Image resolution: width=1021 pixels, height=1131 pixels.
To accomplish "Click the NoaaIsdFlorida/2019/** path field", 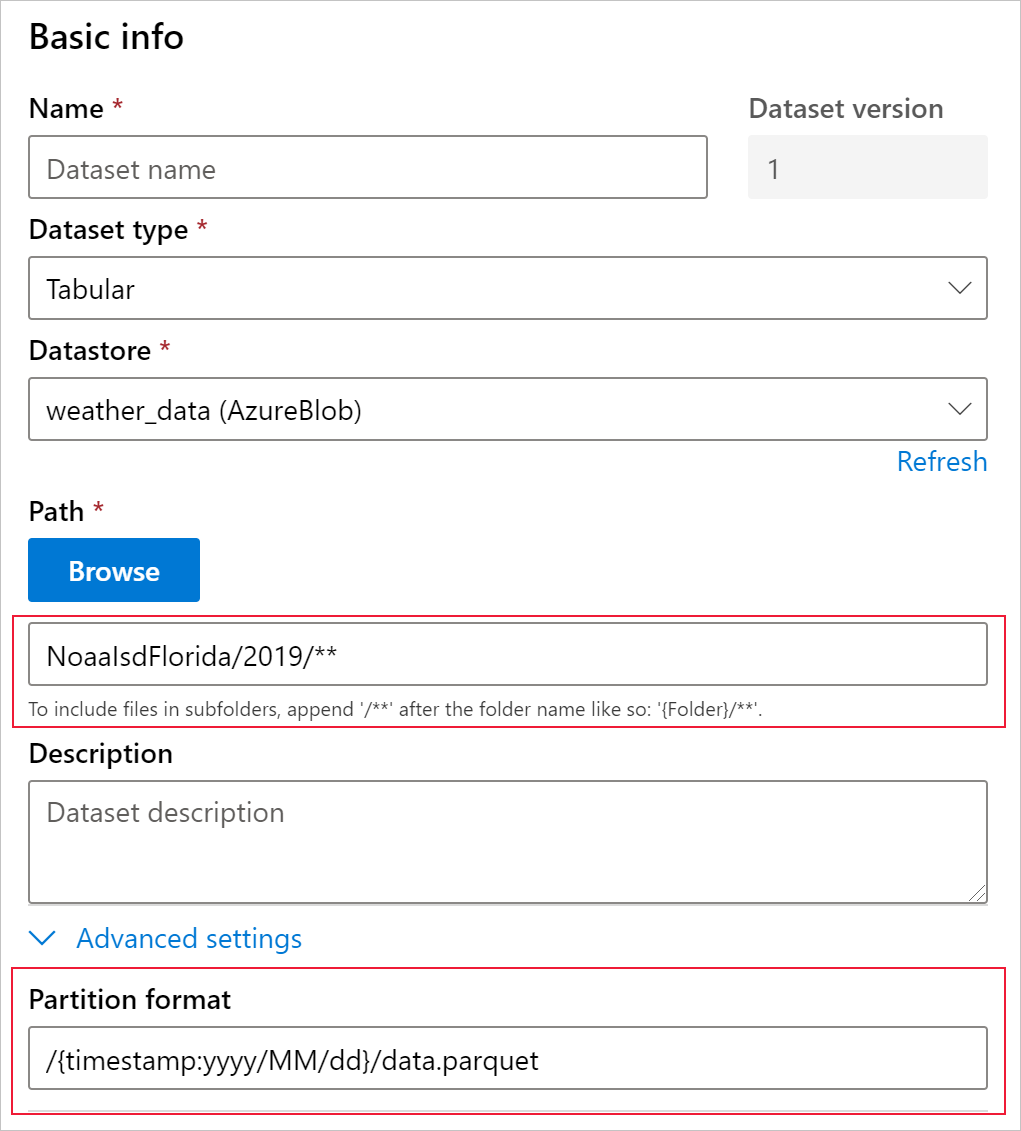I will tap(508, 654).
